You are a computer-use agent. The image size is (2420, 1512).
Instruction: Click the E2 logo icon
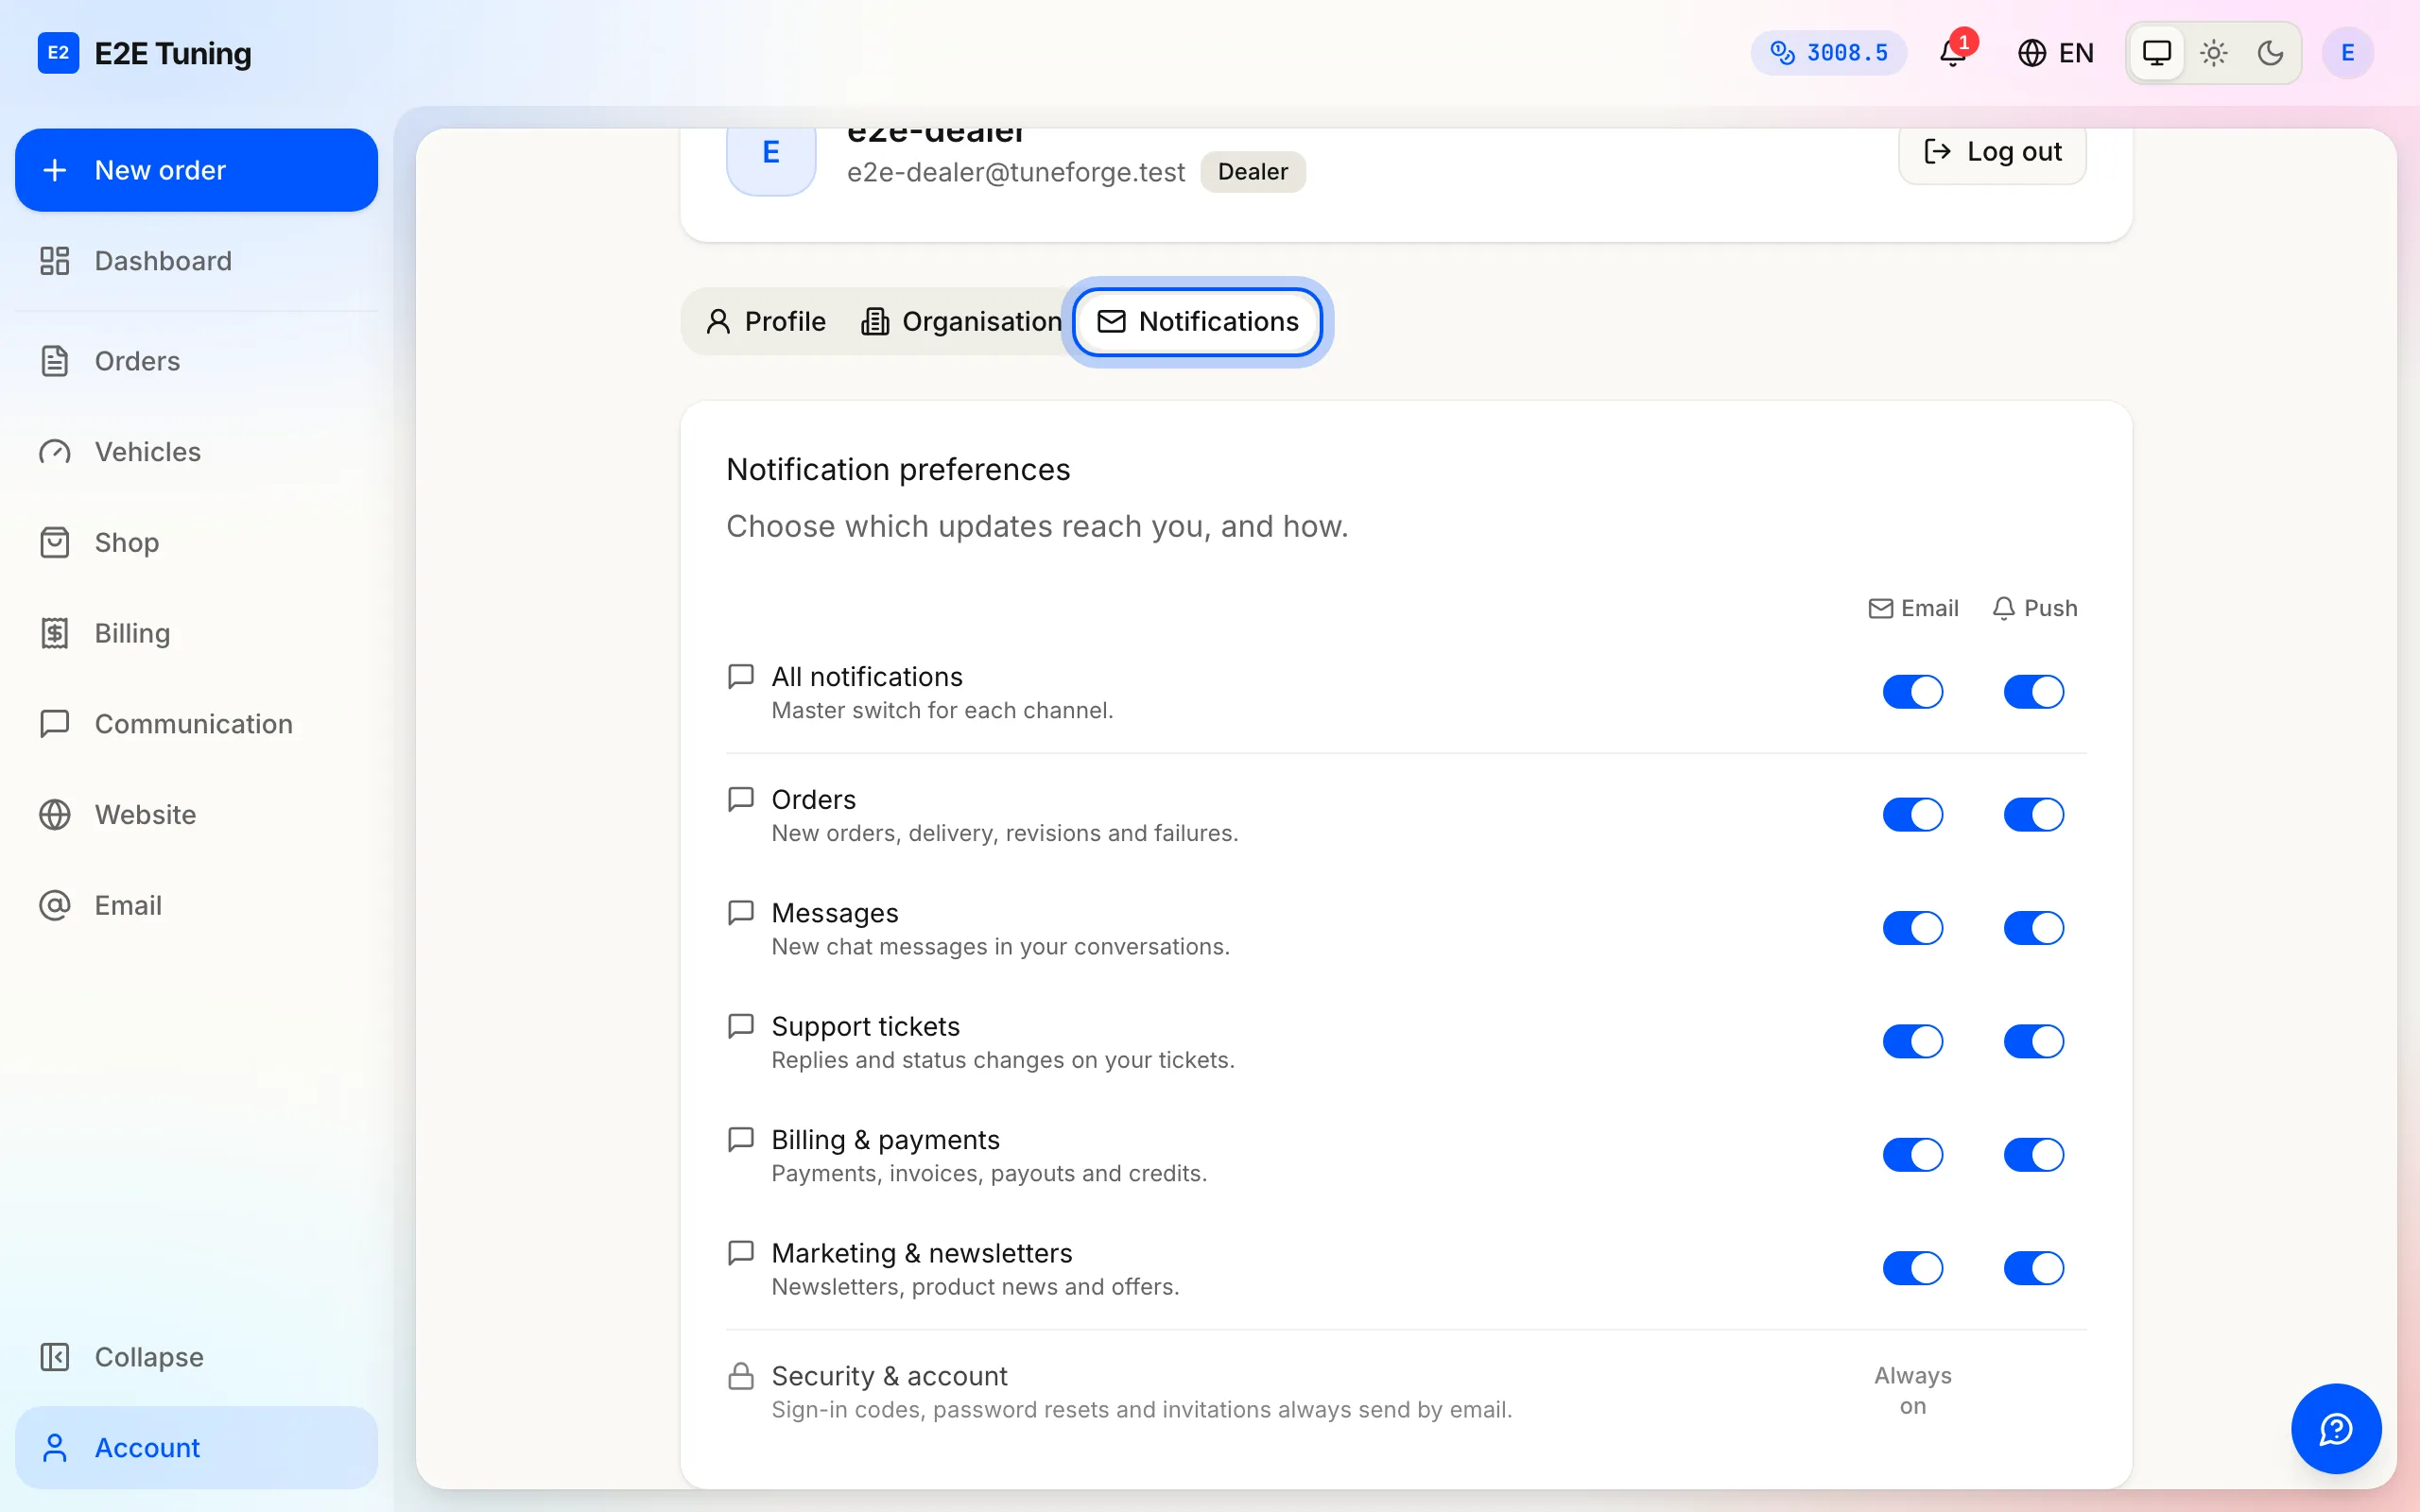(x=58, y=52)
